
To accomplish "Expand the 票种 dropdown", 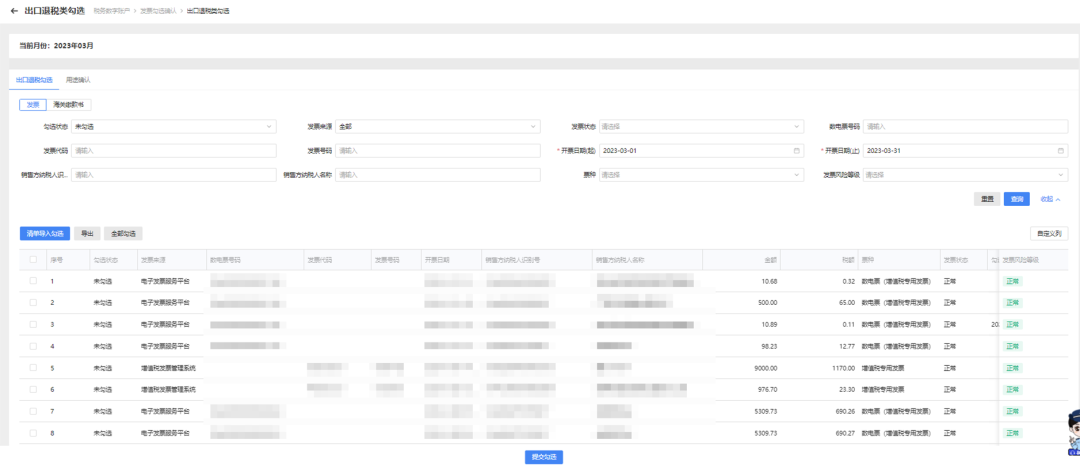I will [700, 175].
